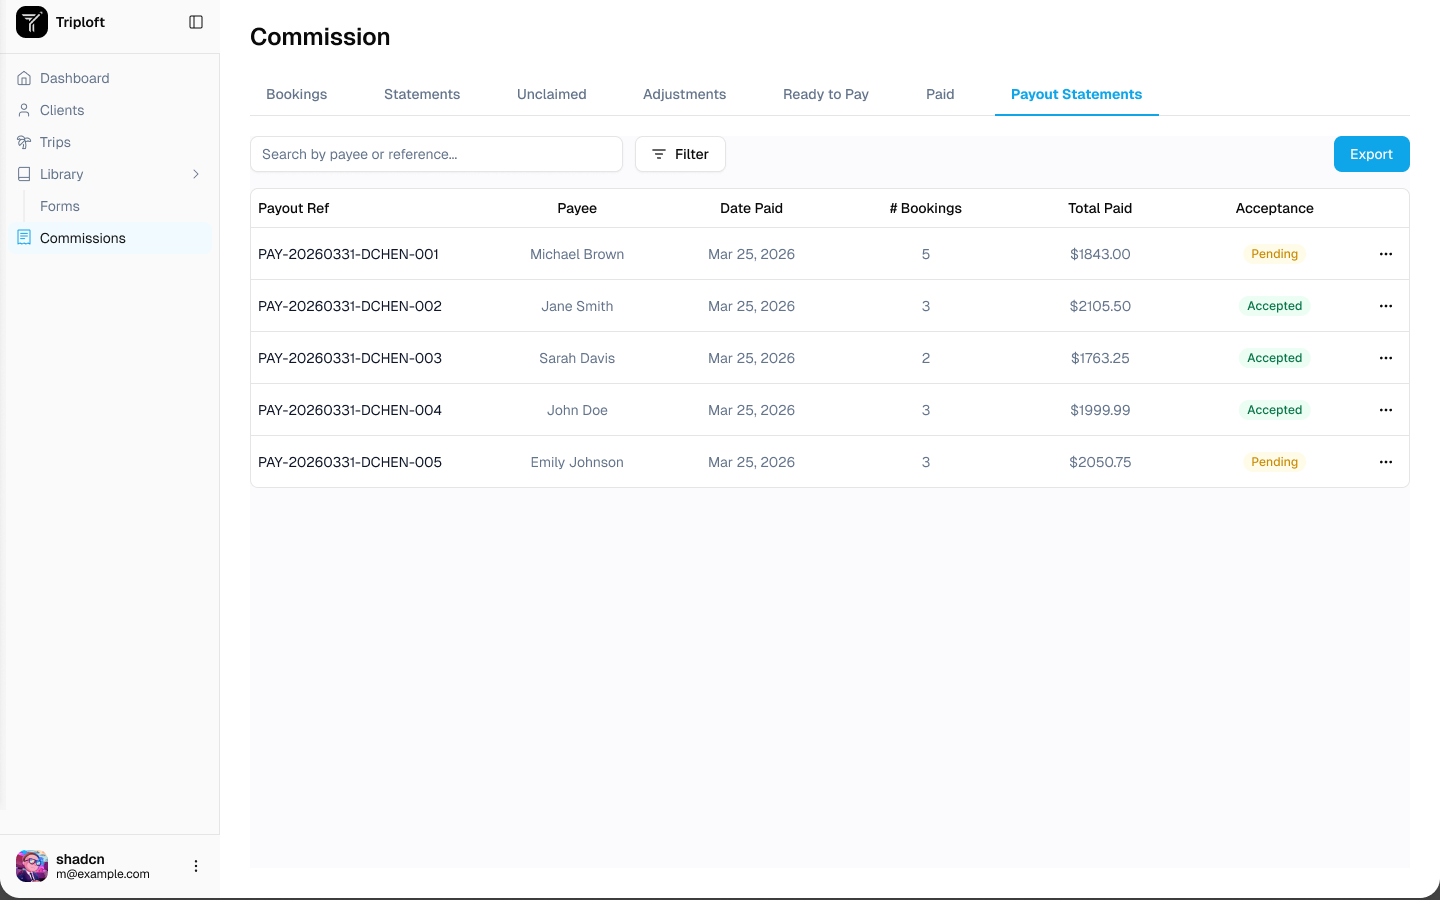Open the Paid tab

coord(940,94)
